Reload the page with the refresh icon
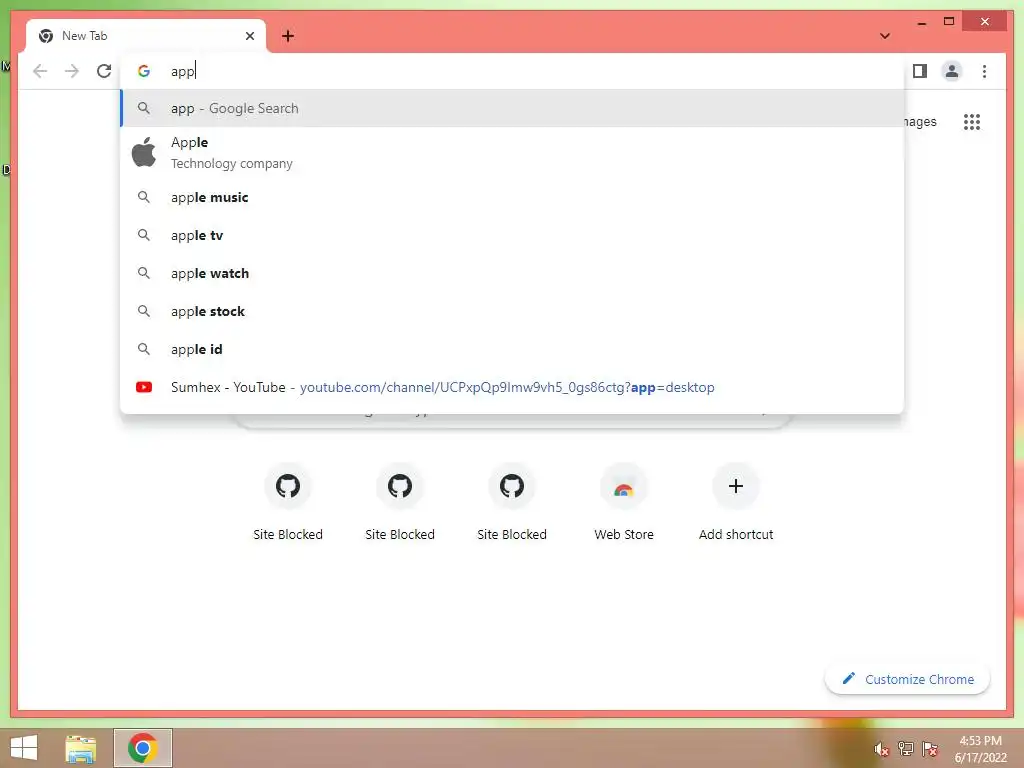Screen dimensions: 1024x768 pyautogui.click(x=104, y=71)
